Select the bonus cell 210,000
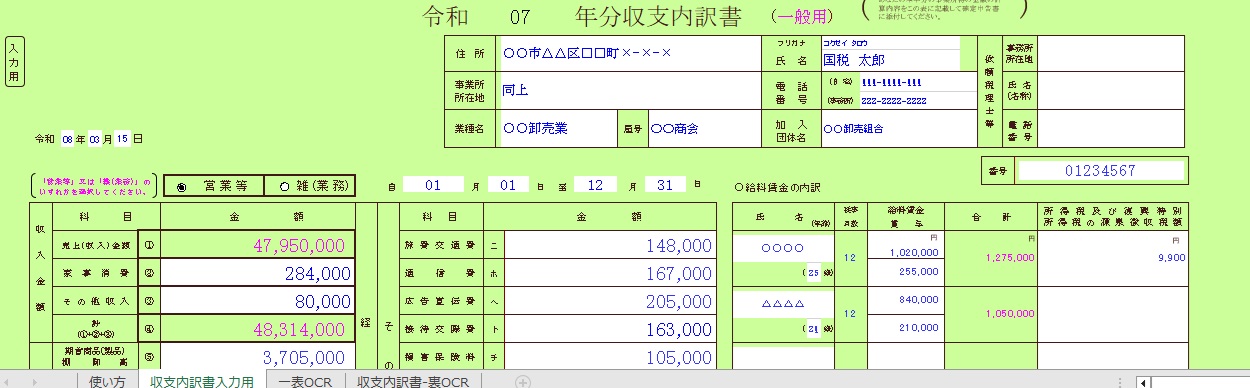 (905, 327)
